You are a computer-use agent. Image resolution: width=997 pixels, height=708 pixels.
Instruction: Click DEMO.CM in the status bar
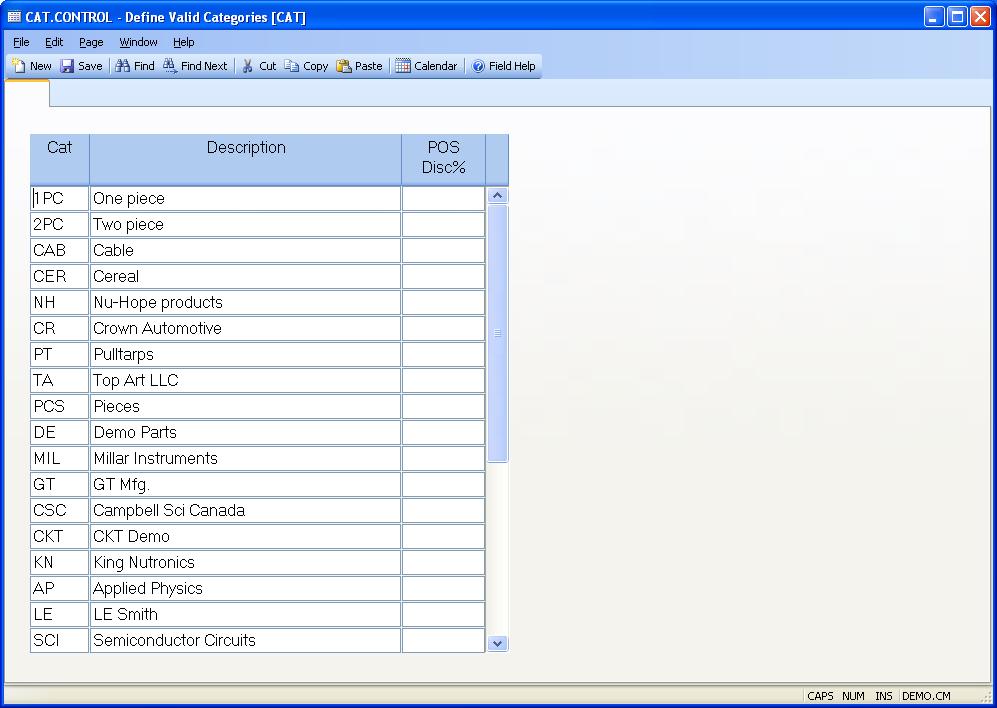(x=926, y=696)
